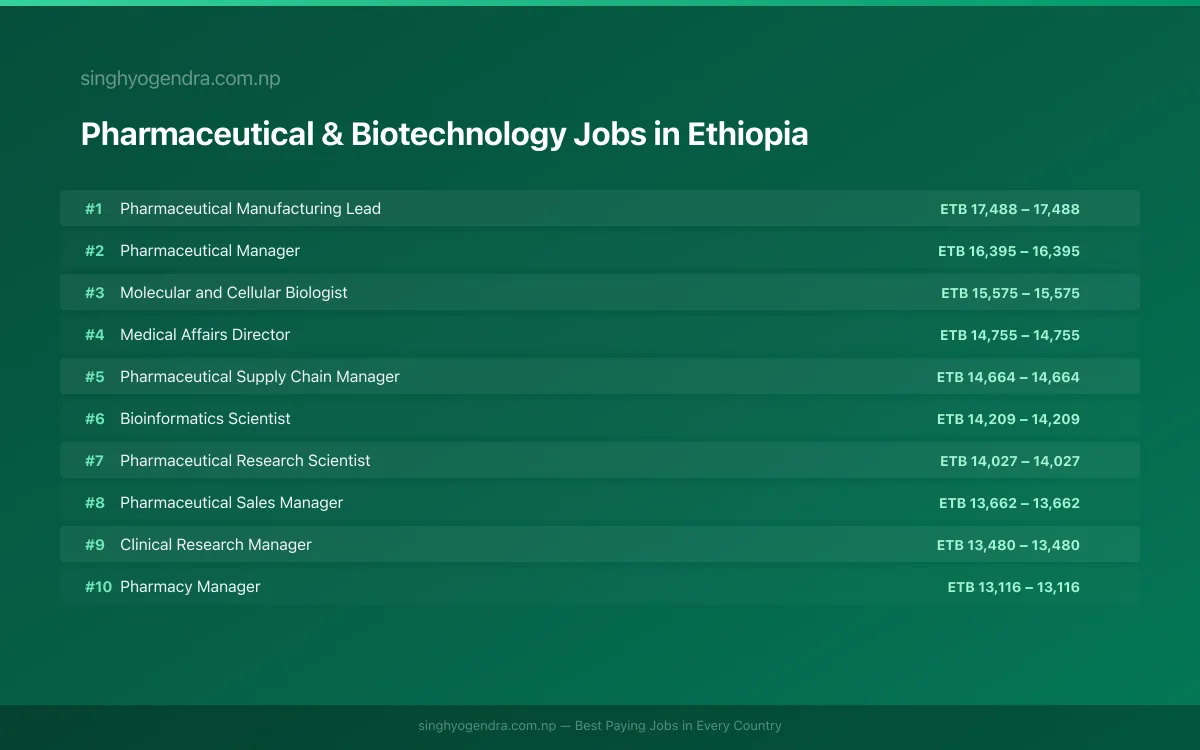Select Clinical Research Manager

[216, 545]
